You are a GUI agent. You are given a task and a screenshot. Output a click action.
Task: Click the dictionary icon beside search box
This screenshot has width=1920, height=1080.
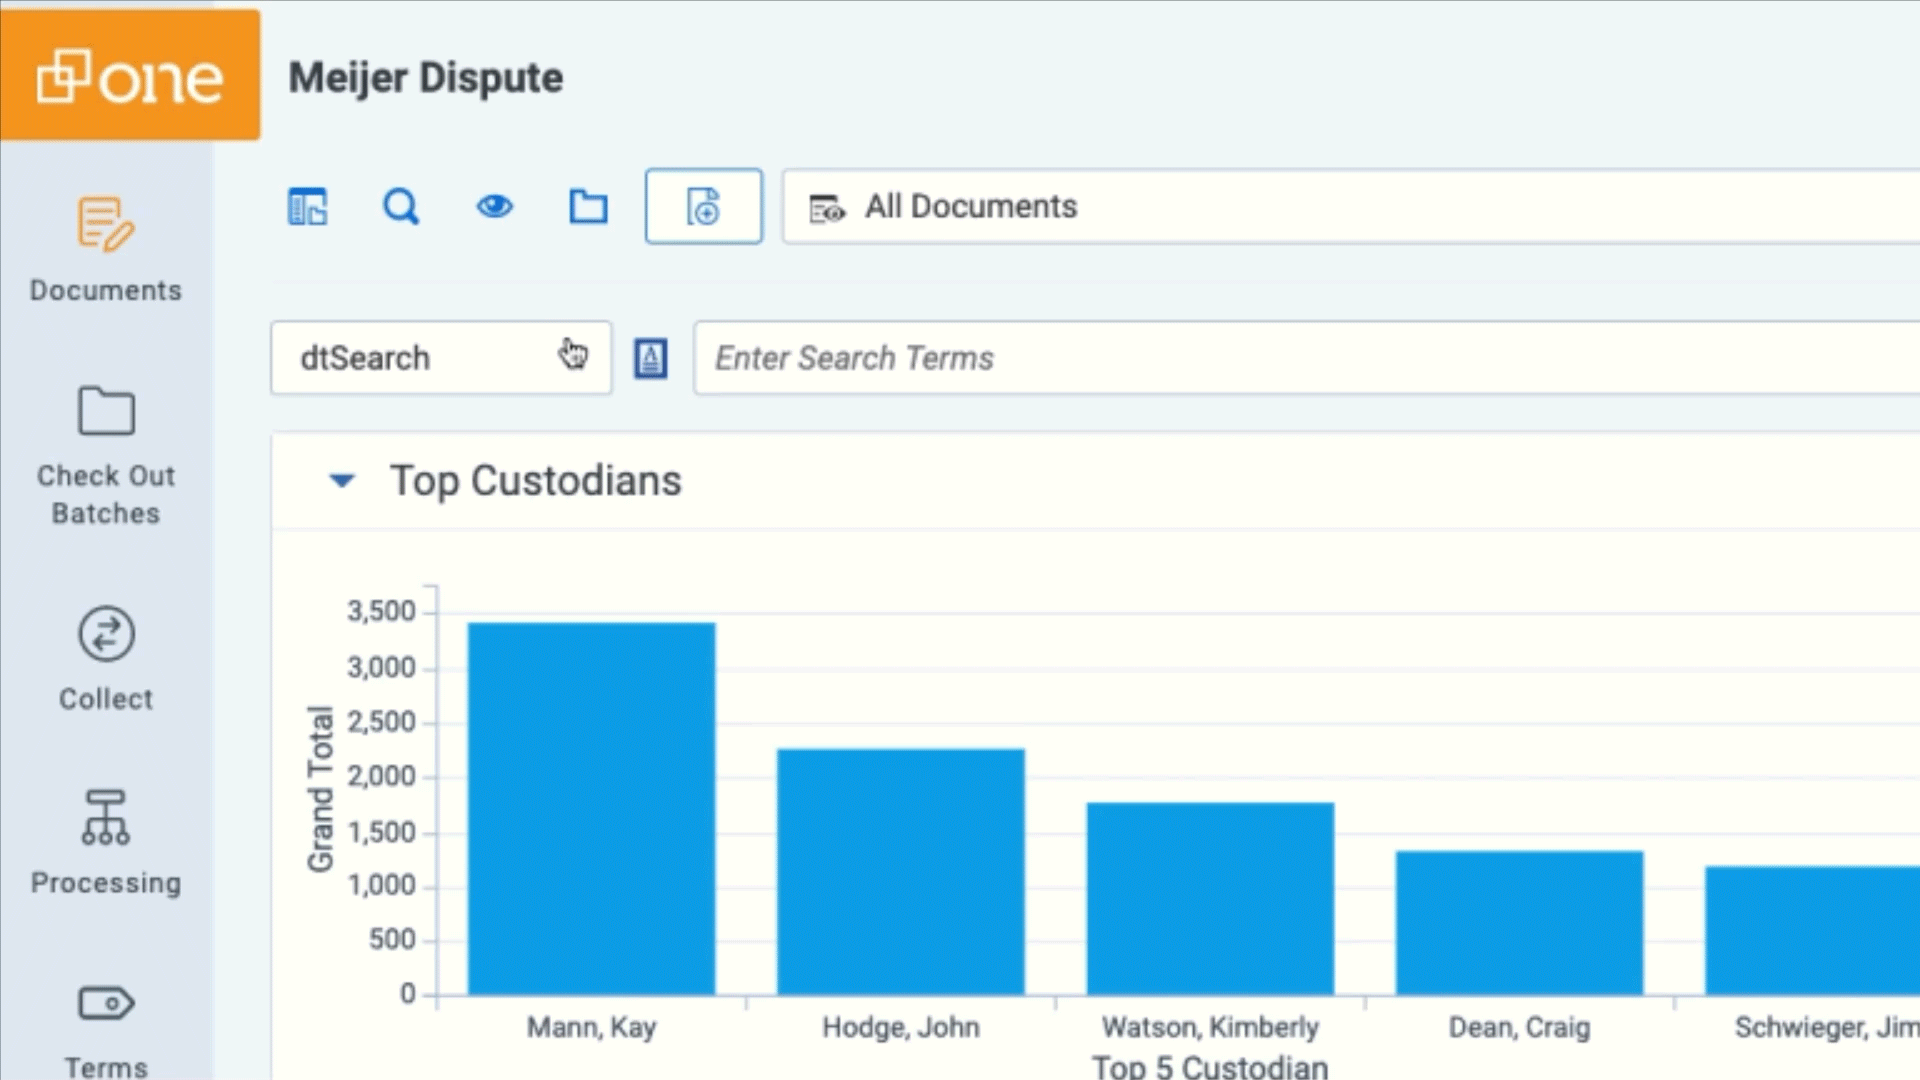click(651, 358)
